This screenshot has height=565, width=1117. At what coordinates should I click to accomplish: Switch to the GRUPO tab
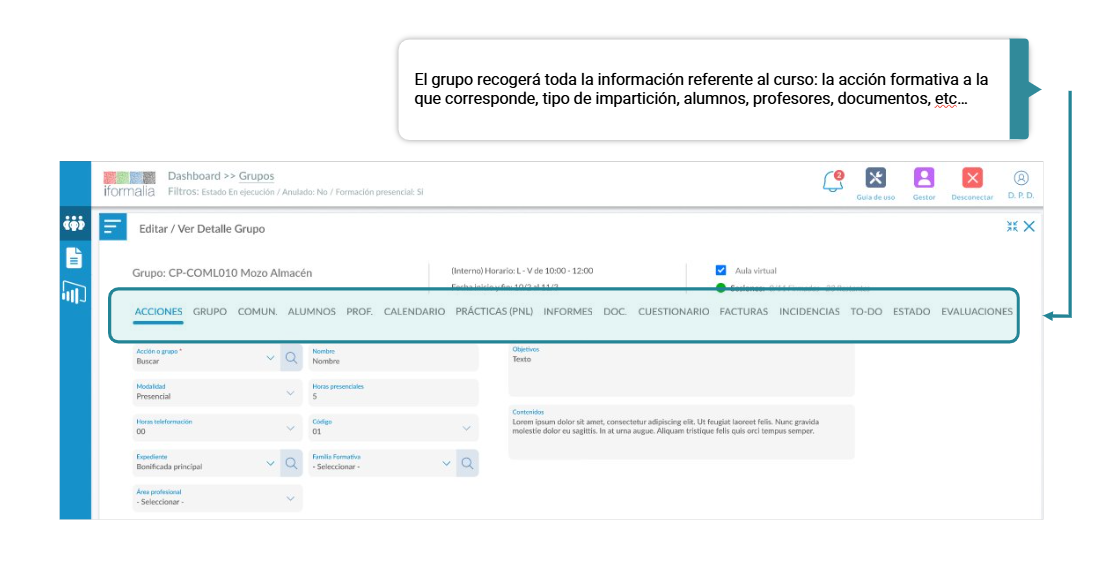(x=209, y=311)
